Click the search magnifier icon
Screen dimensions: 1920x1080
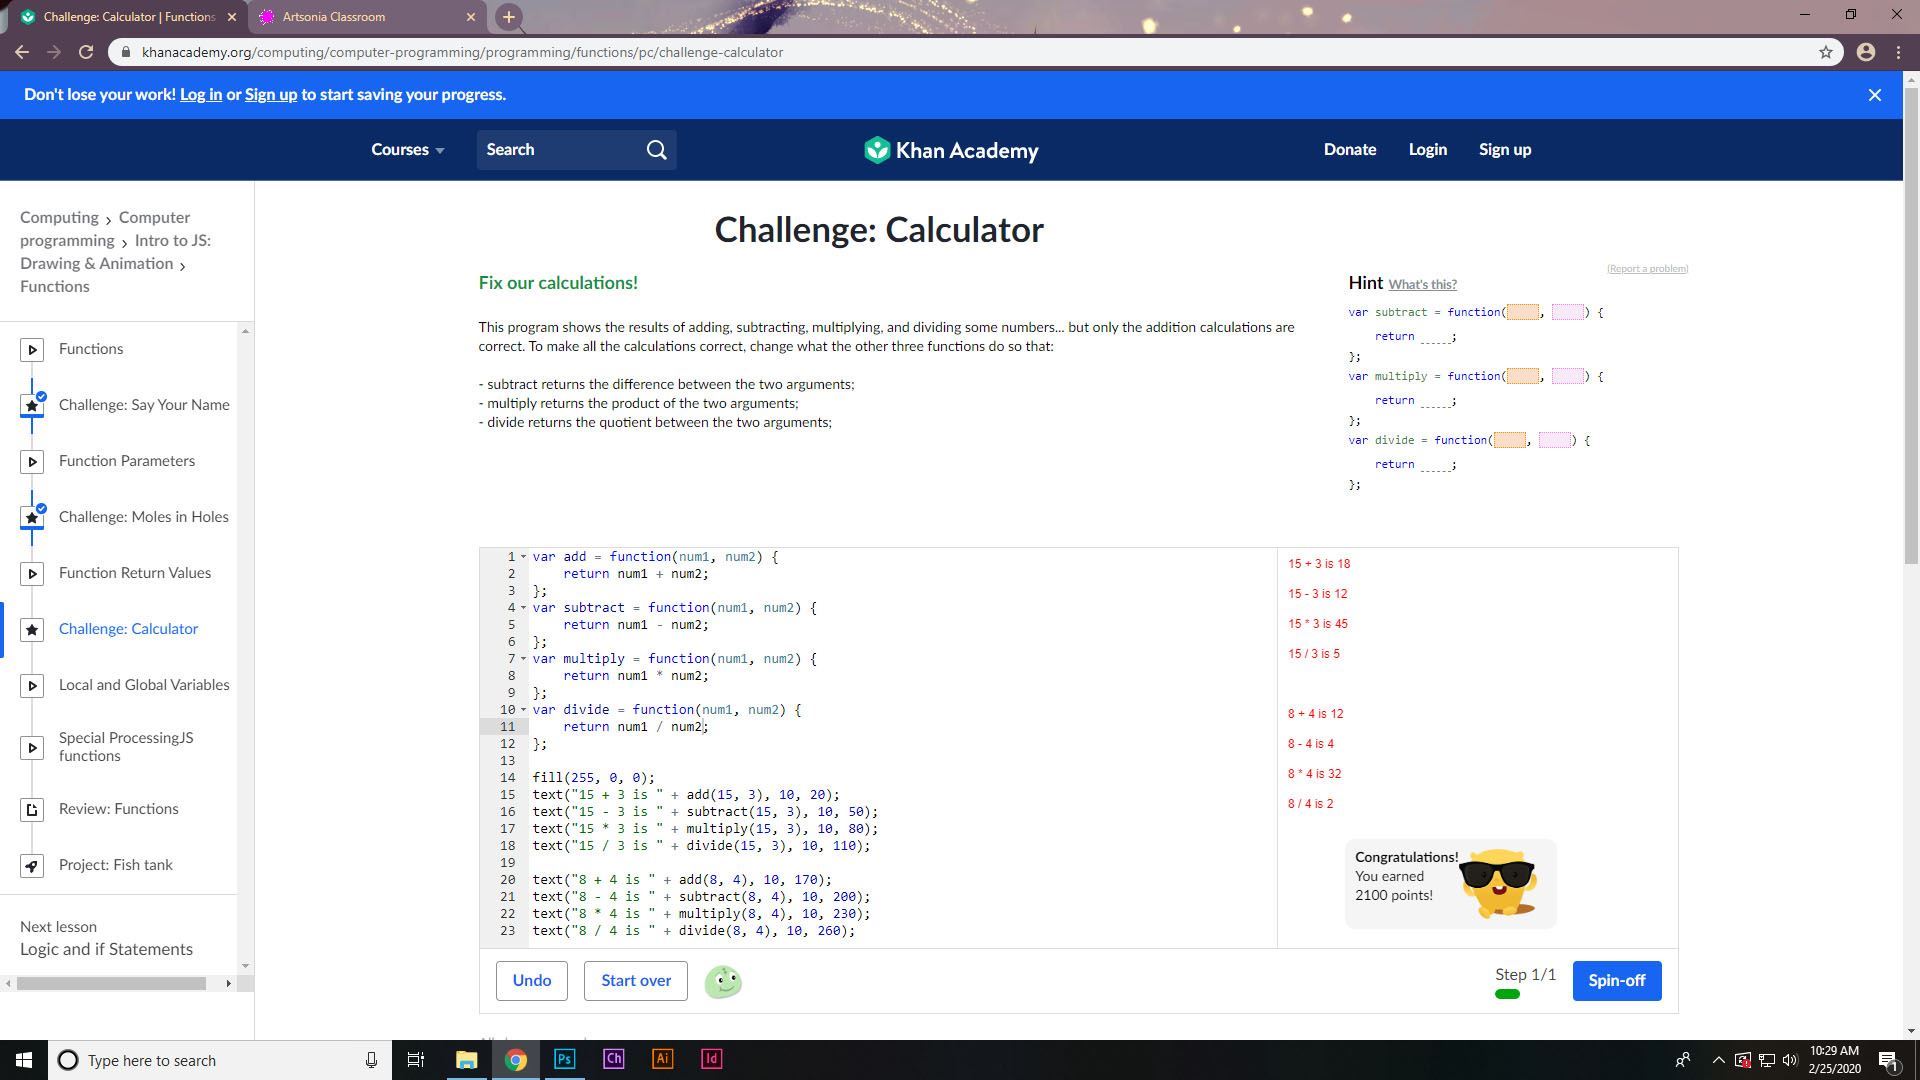pyautogui.click(x=656, y=150)
